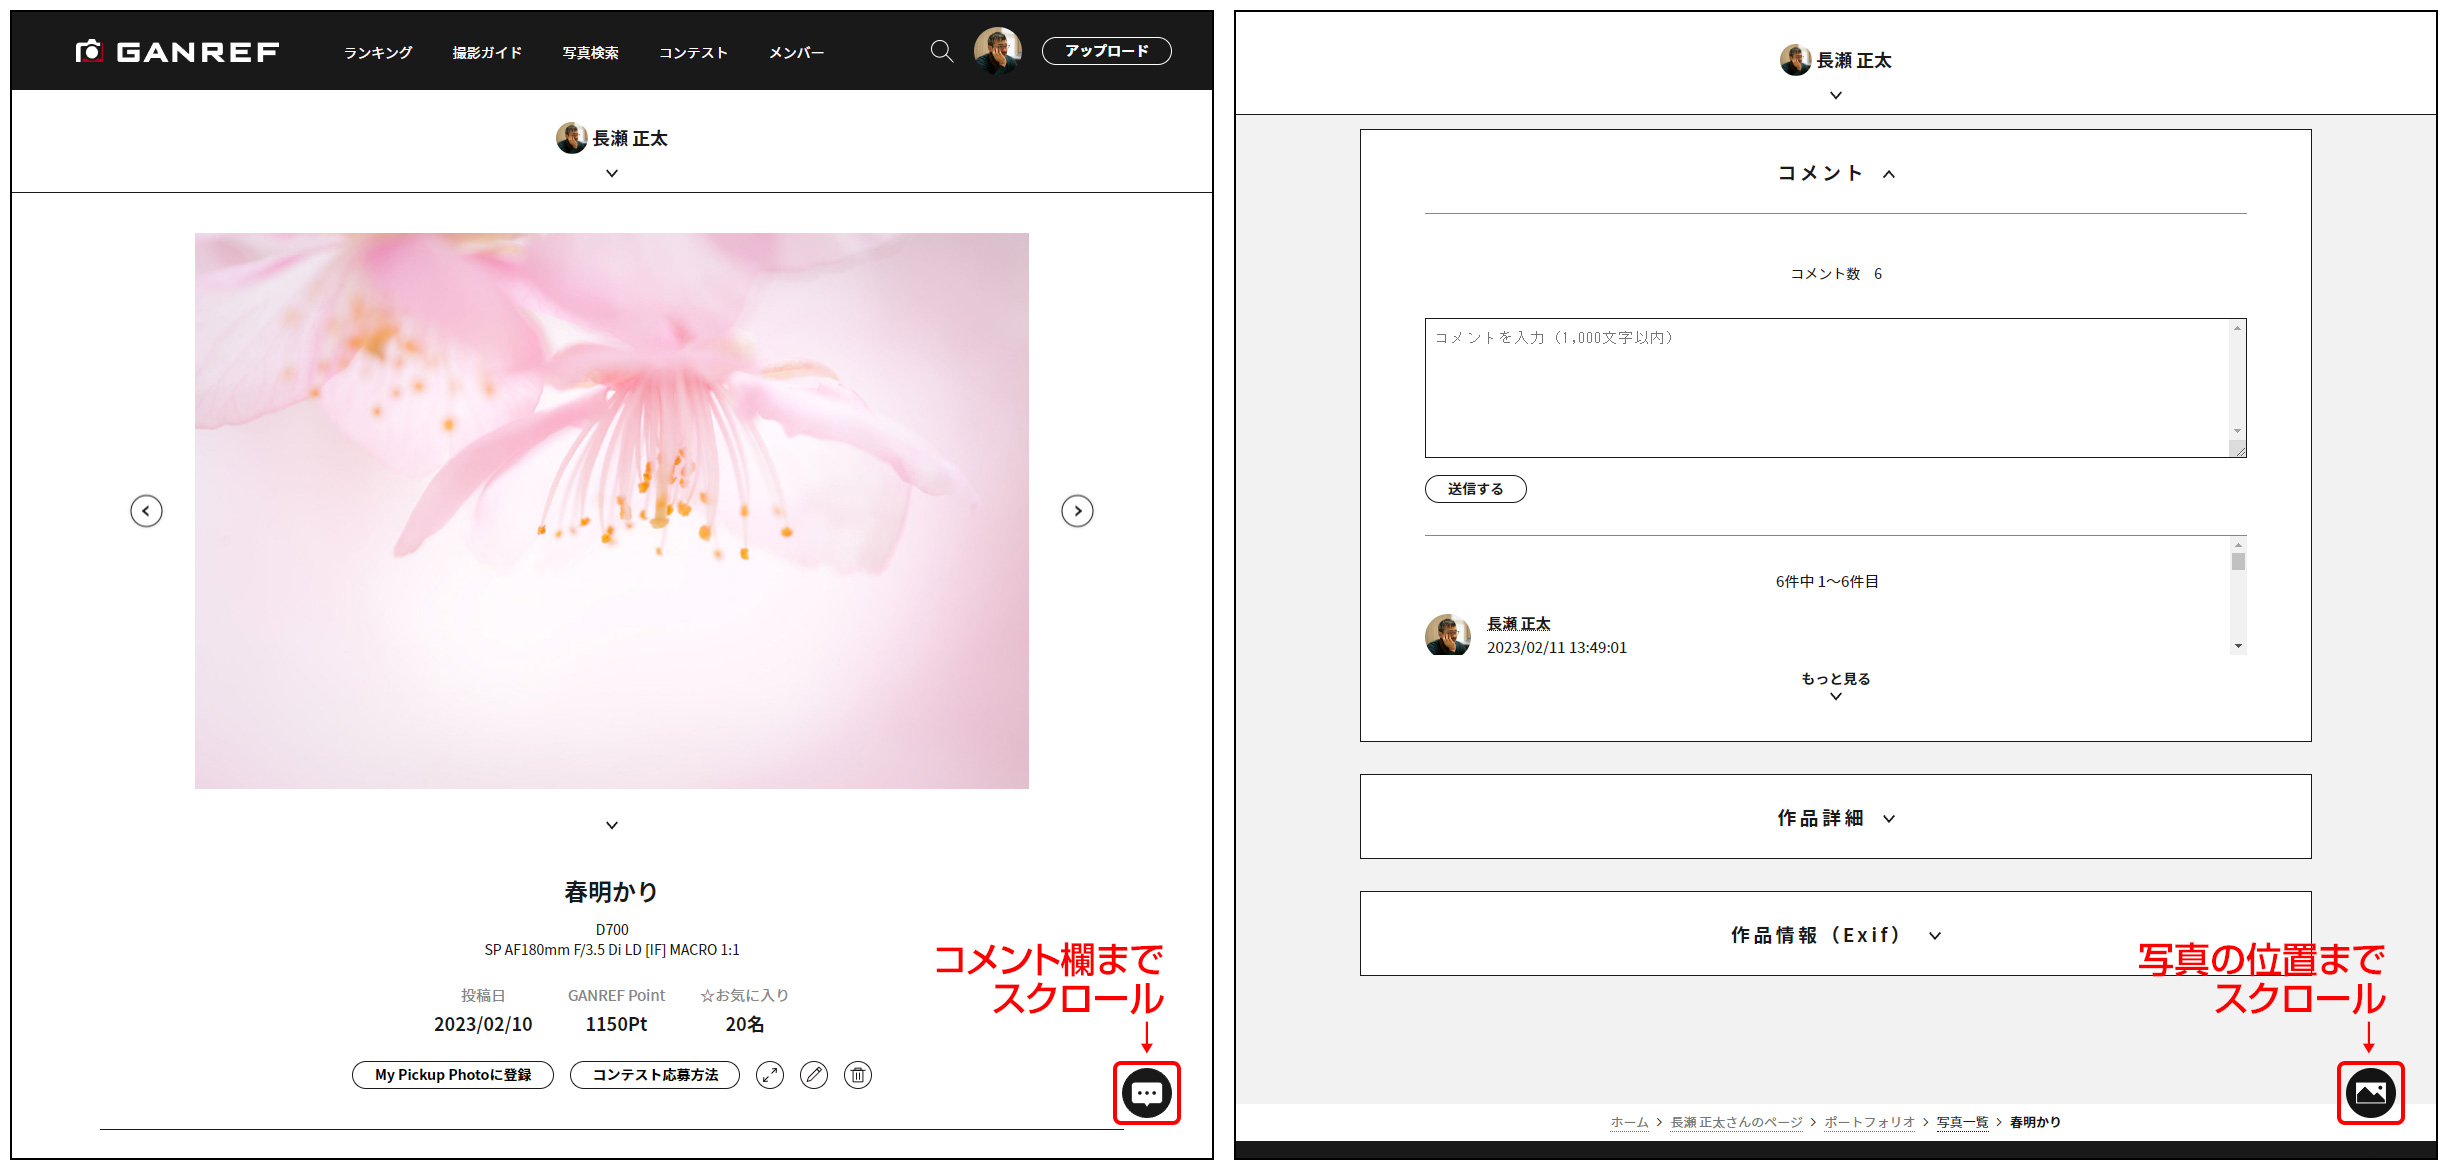
Task: Open fullscreen expand icon below photo
Action: (770, 1075)
